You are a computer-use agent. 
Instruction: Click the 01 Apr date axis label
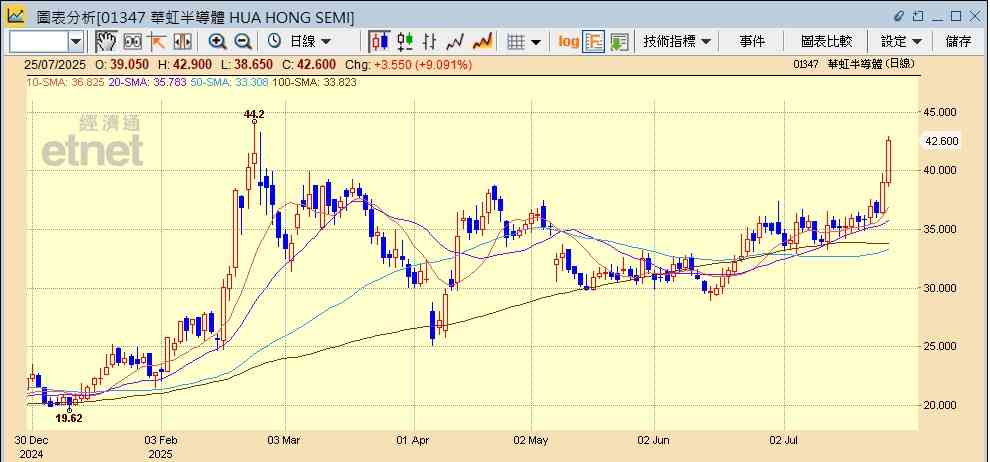tap(414, 440)
